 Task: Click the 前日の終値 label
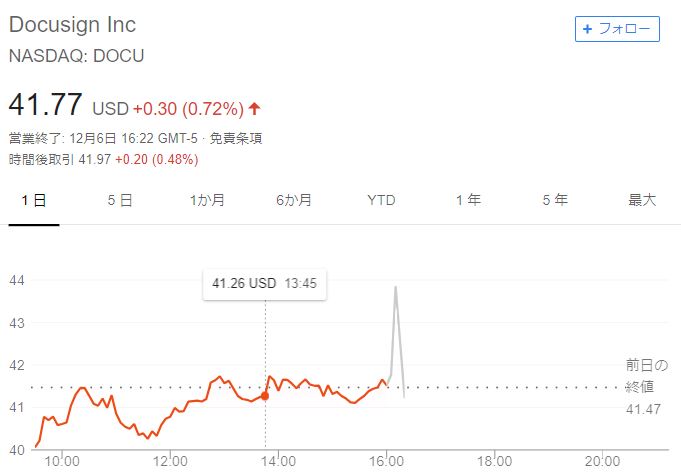point(646,375)
